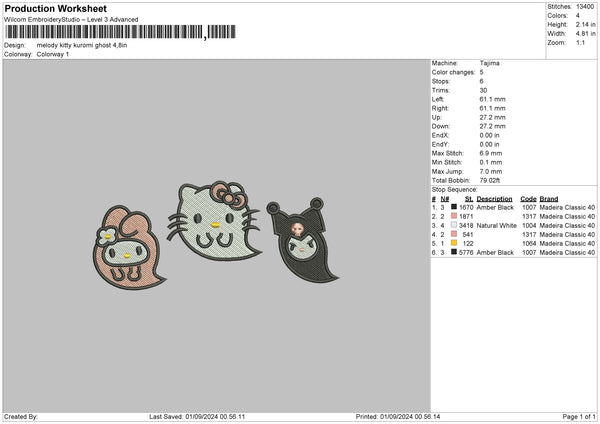The height and width of the screenshot is (424, 600).
Task: Click the Machine value Tajima
Action: (x=489, y=63)
